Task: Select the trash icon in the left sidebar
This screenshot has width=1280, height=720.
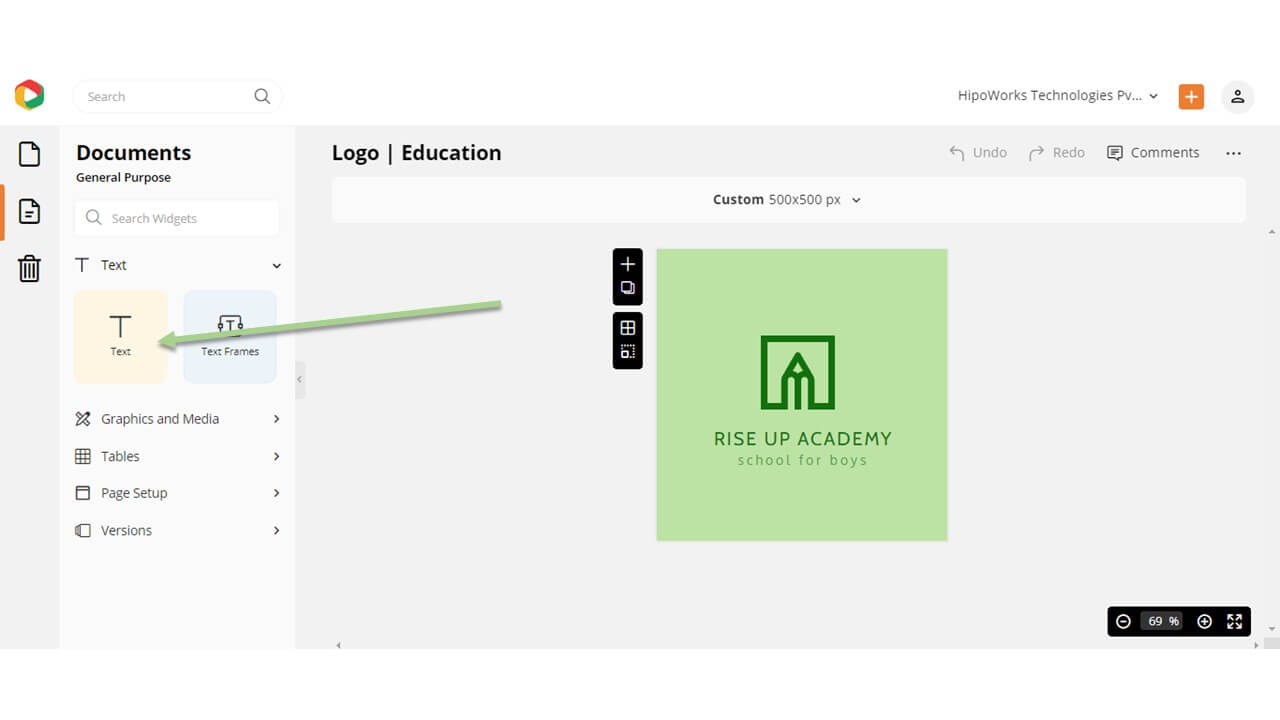Action: pyautogui.click(x=29, y=268)
